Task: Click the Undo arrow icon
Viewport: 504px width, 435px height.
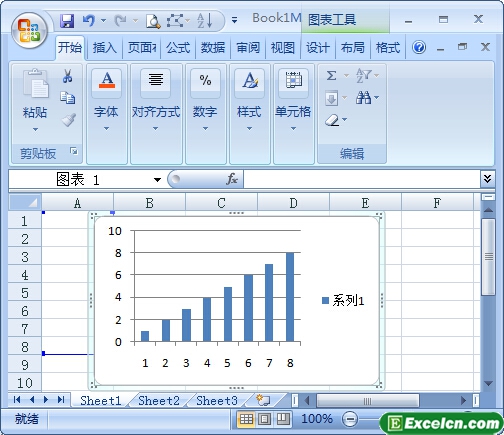Action: tap(89, 21)
